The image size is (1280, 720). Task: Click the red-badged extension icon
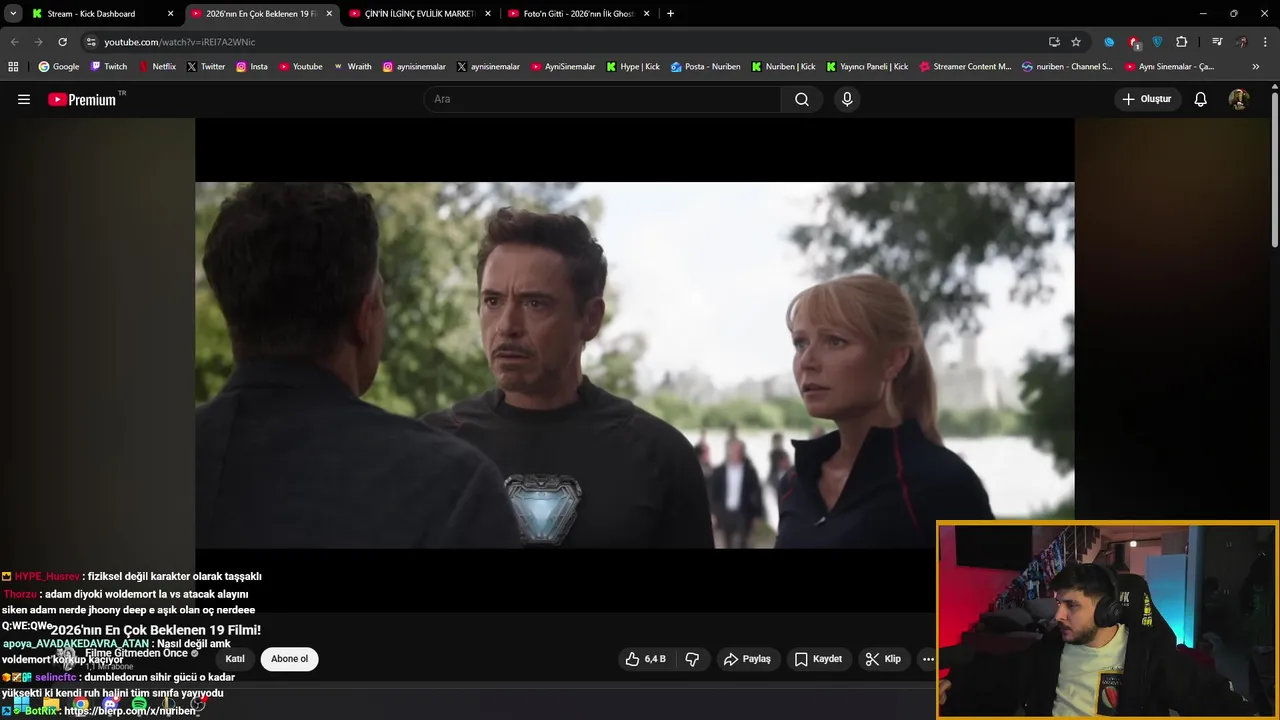click(1134, 42)
